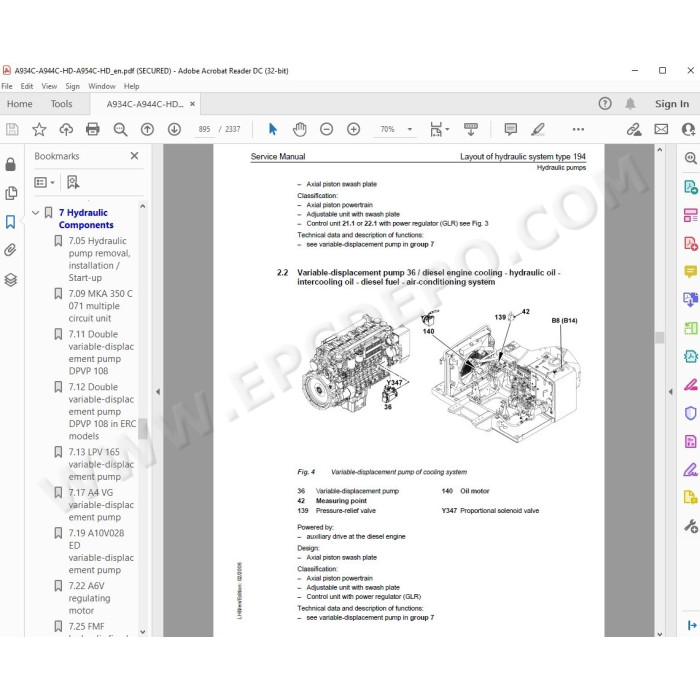Upload file to cloud icon
This screenshot has height=700, width=700.
66,129
